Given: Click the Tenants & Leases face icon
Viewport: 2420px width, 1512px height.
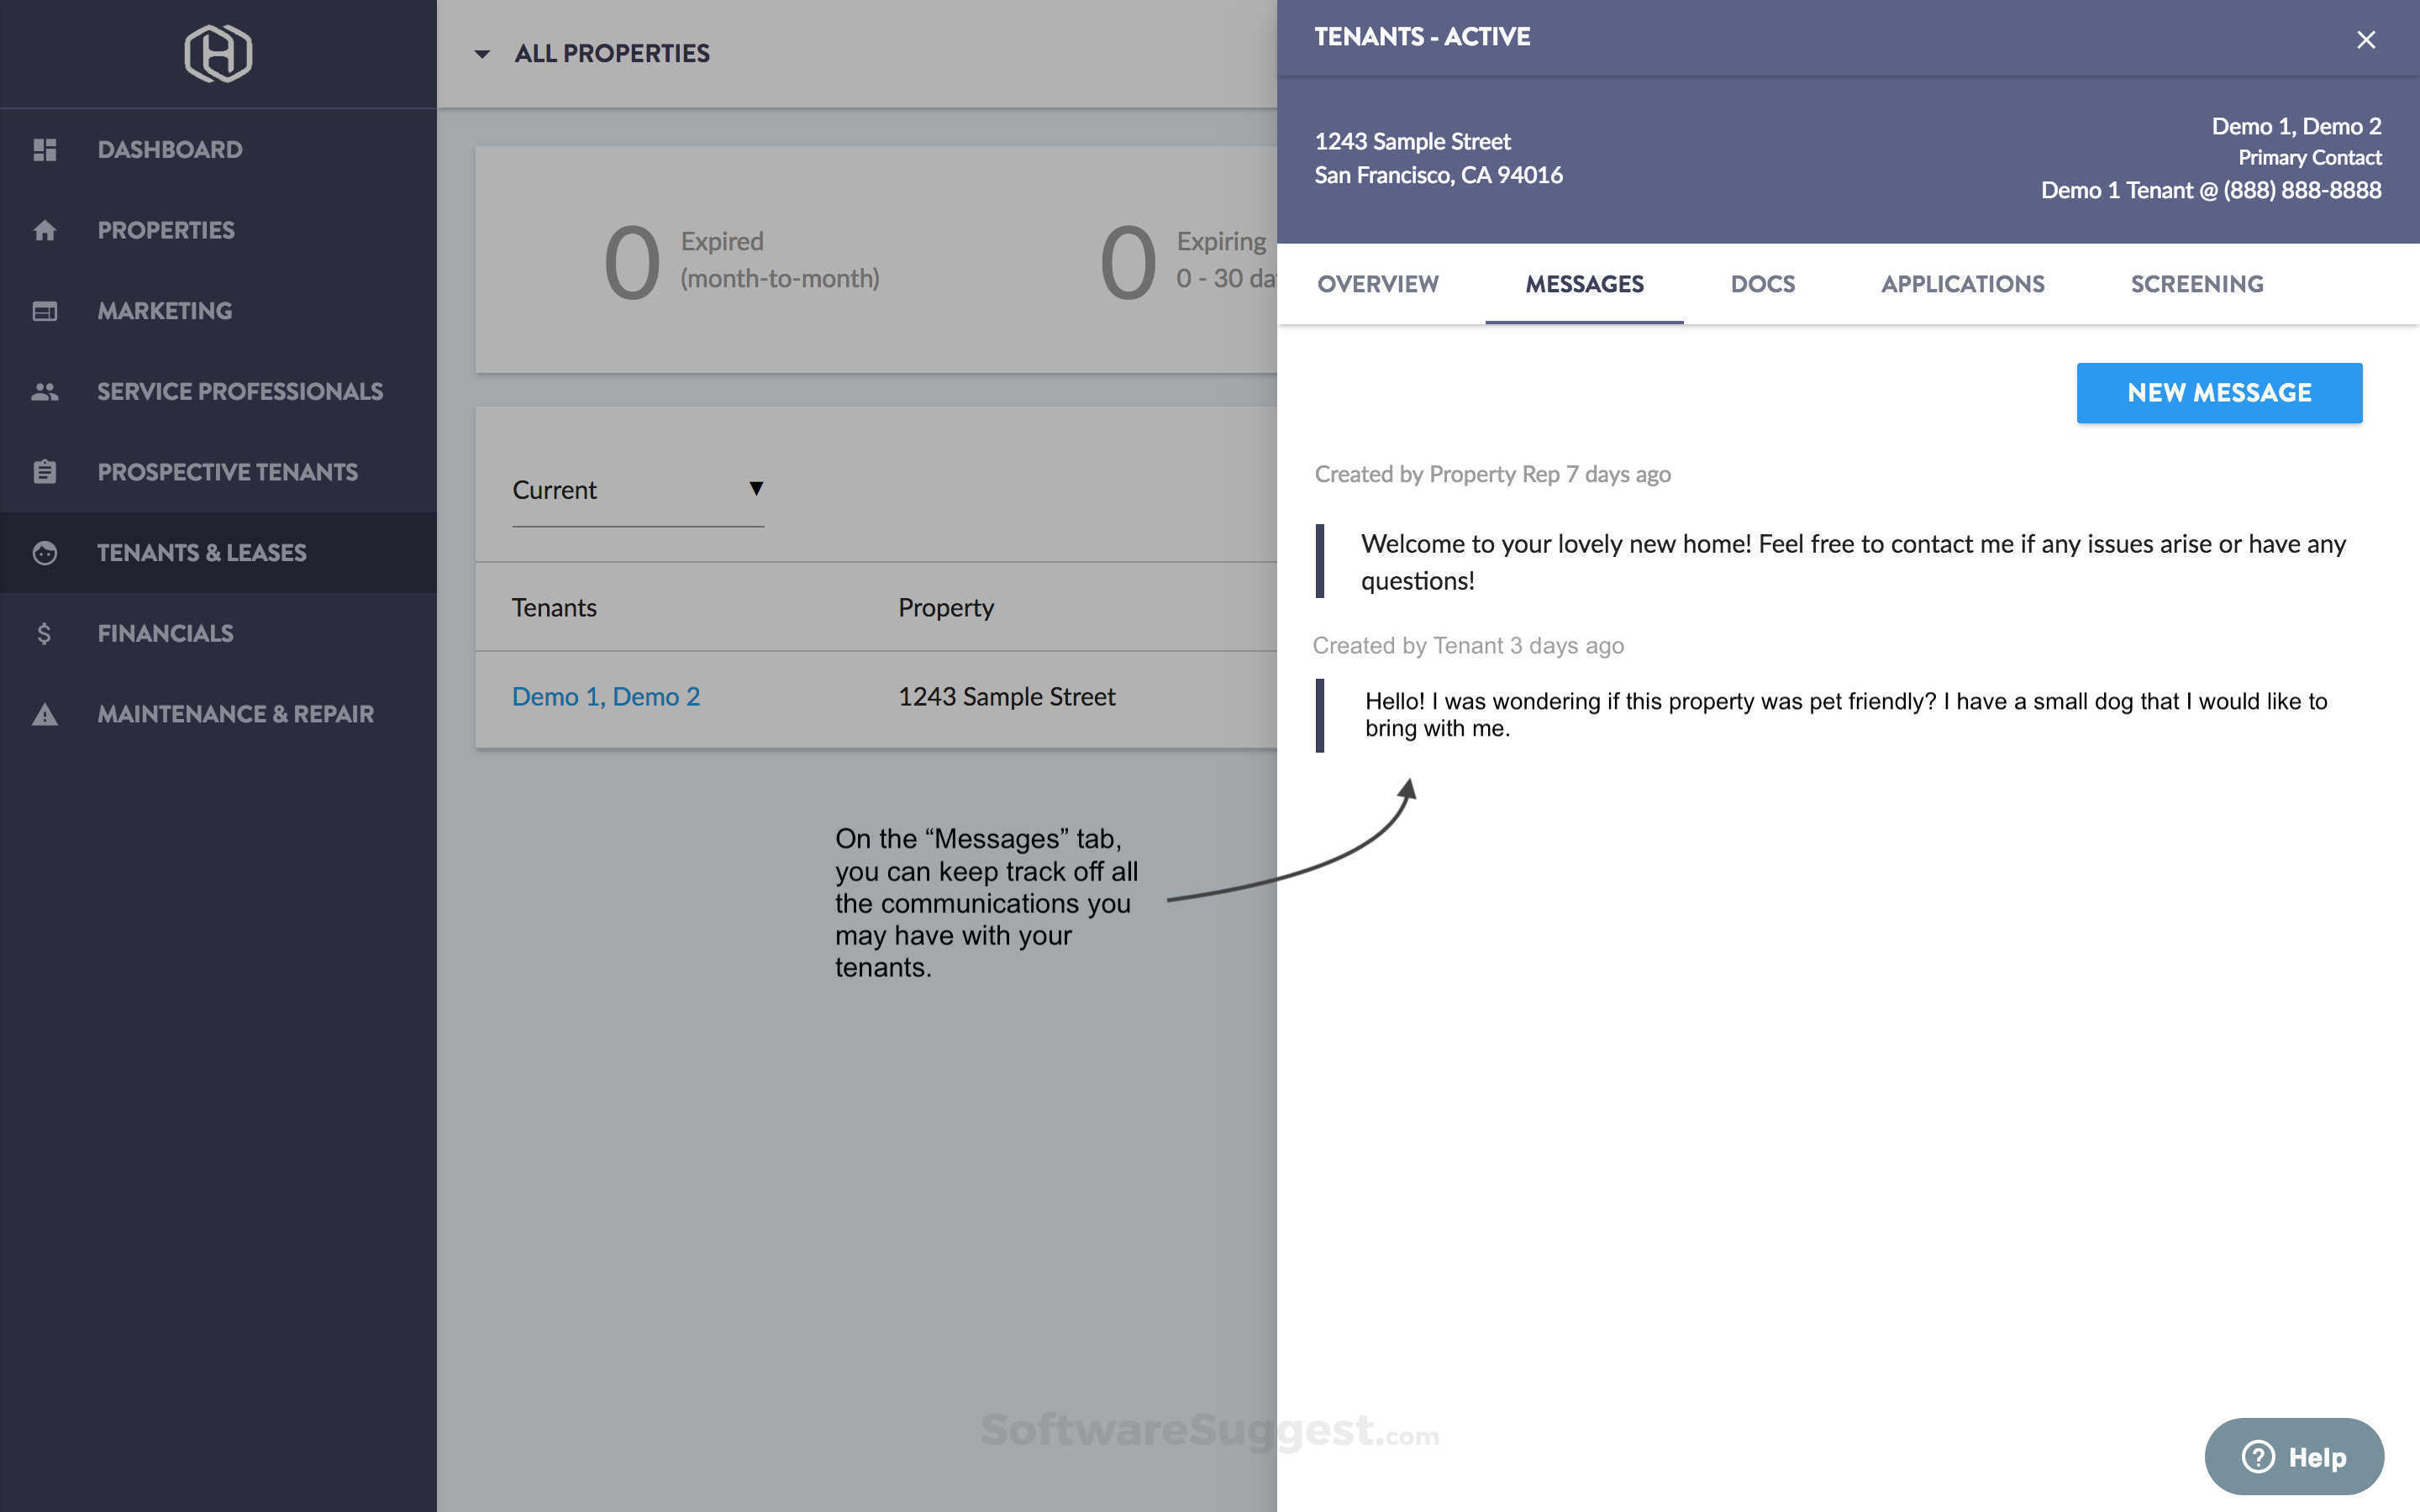Looking at the screenshot, I should point(44,553).
